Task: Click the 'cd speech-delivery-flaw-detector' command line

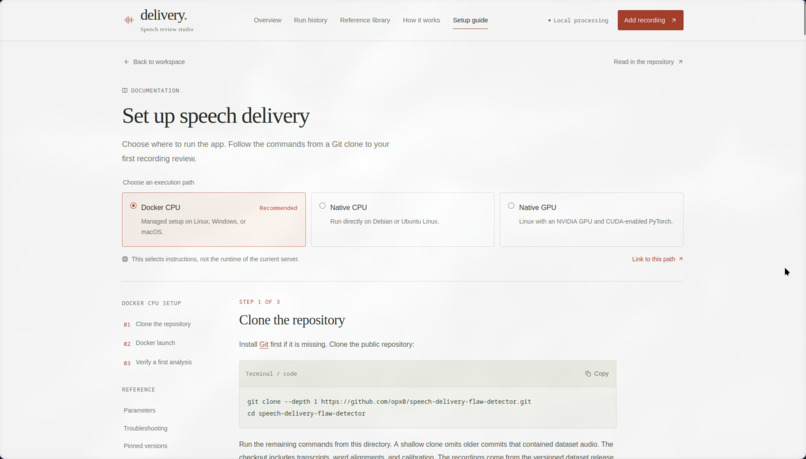Action: pyautogui.click(x=306, y=413)
